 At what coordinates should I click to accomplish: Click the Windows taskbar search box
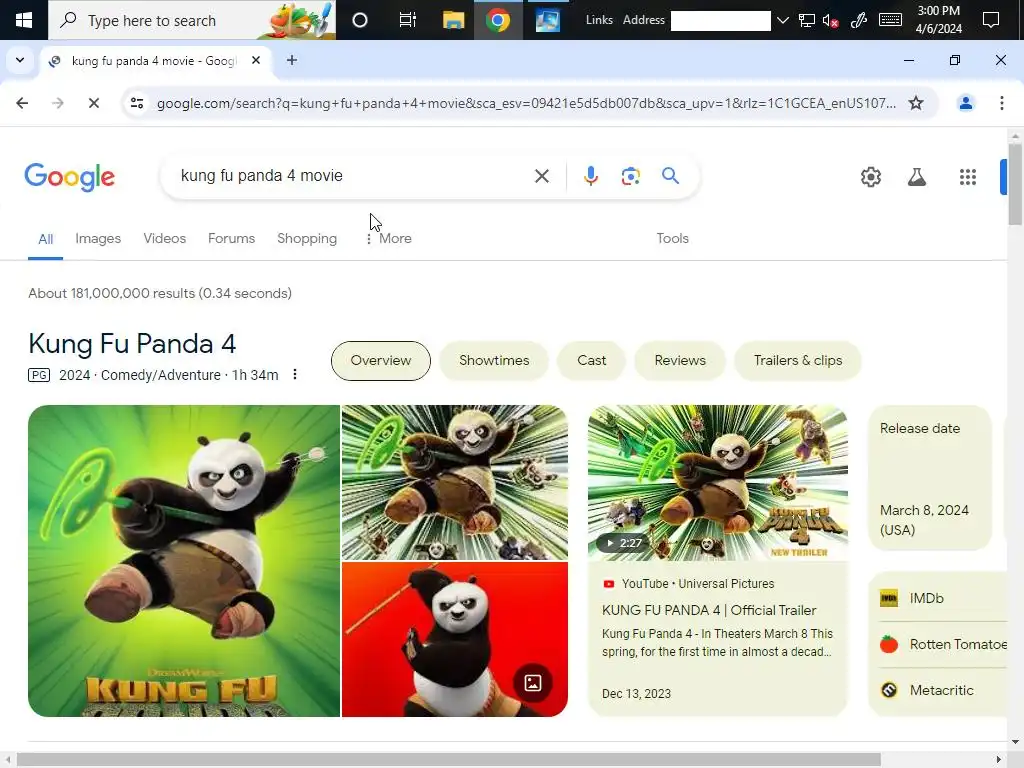click(192, 20)
